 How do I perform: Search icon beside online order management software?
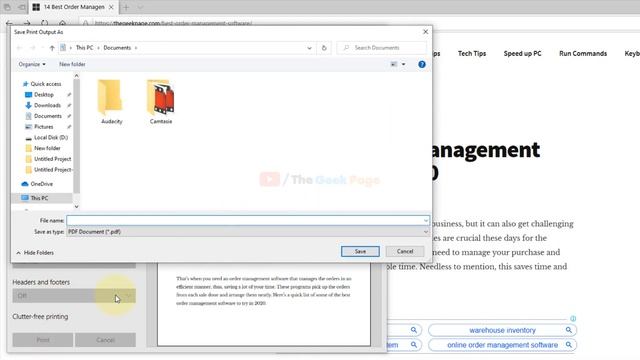569,345
